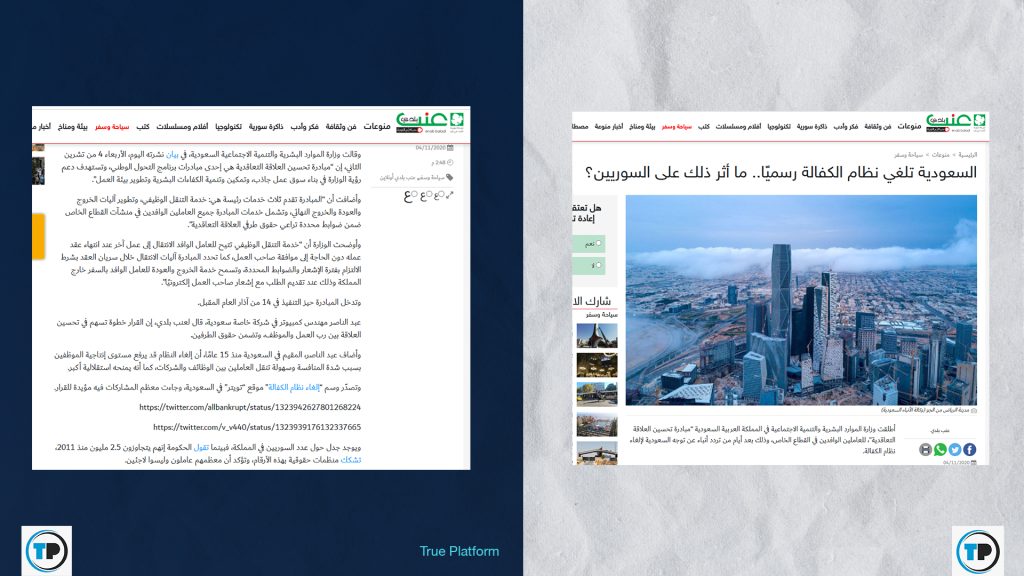This screenshot has height=576, width=1024.
Task: Open the second sidebar thumbnail with night lights
Action: pyautogui.click(x=597, y=365)
